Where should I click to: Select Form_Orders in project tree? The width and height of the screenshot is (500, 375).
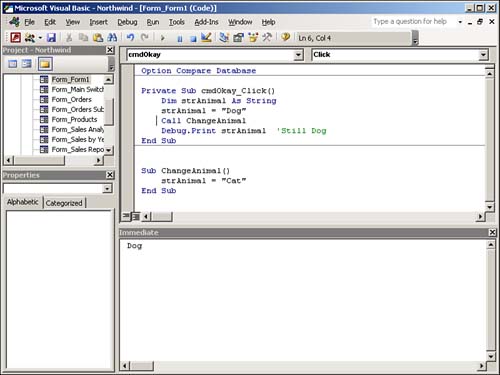click(x=71, y=100)
